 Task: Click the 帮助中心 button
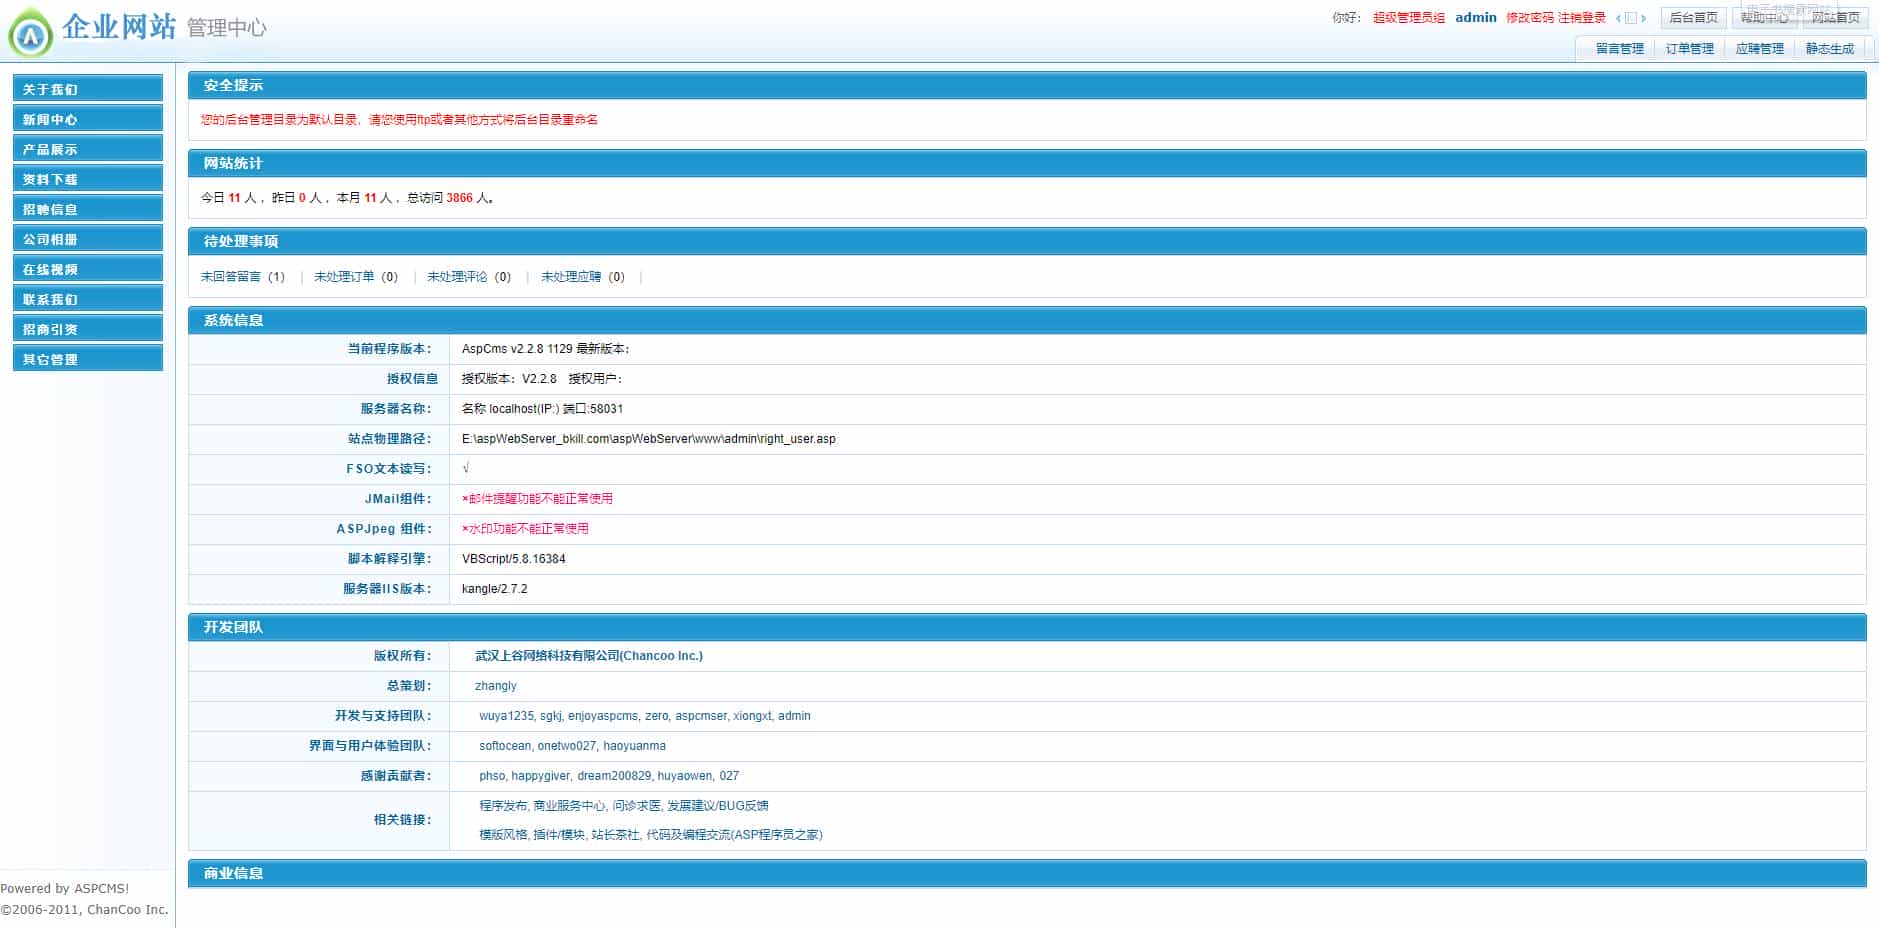point(1765,18)
